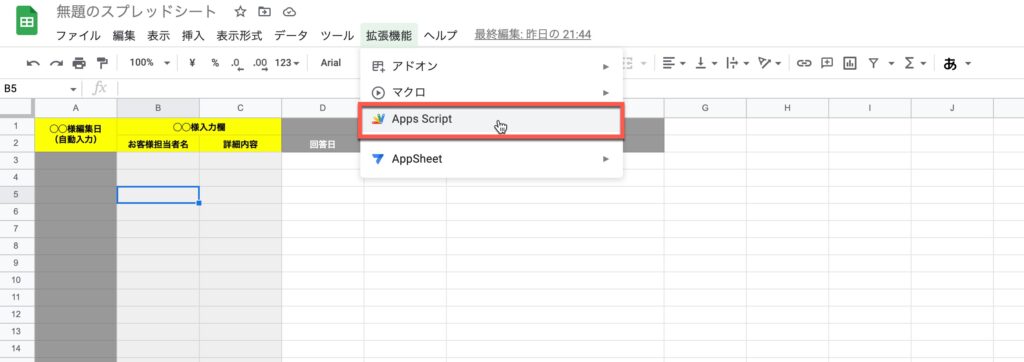Format cell as yen currency
The height and width of the screenshot is (362, 1024).
pos(192,63)
